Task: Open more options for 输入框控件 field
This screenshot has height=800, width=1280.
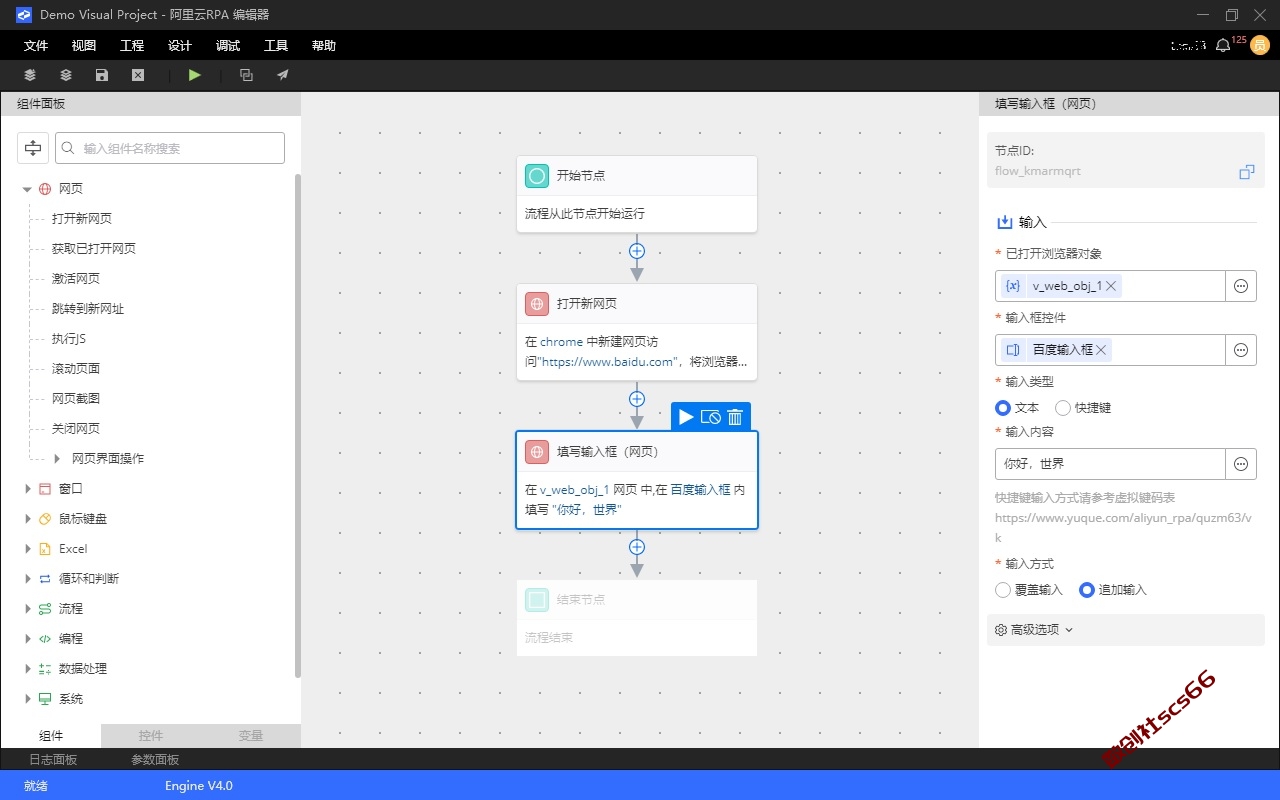Action: (x=1241, y=350)
